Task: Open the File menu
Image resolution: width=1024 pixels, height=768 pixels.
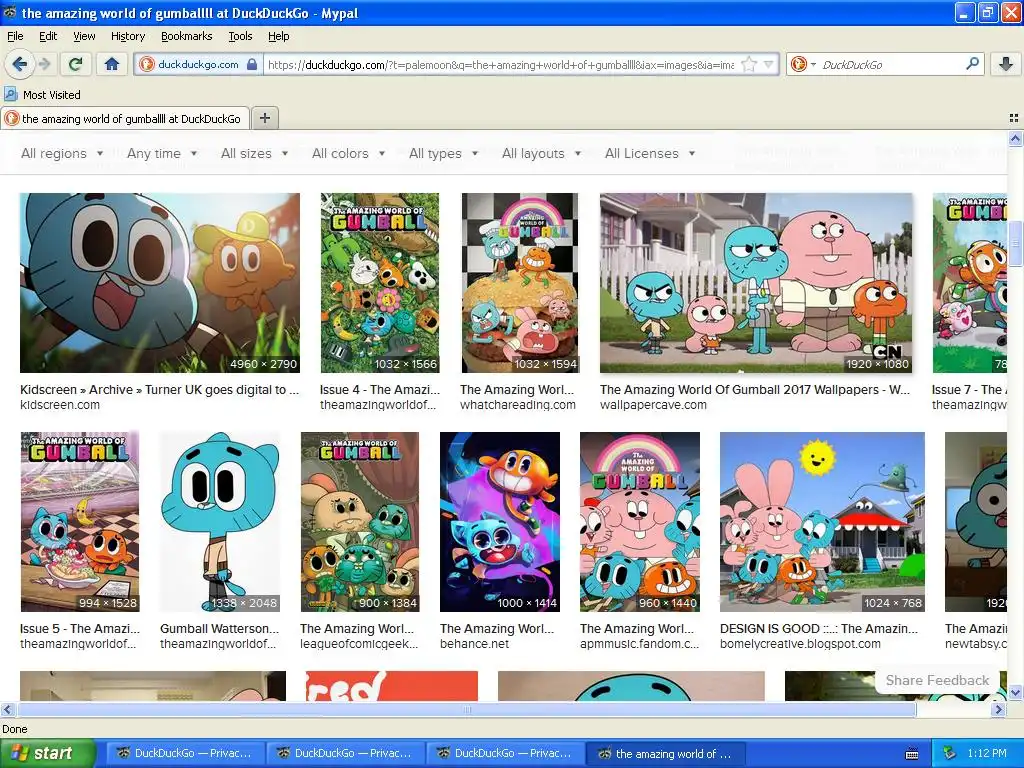Action: pyautogui.click(x=15, y=36)
